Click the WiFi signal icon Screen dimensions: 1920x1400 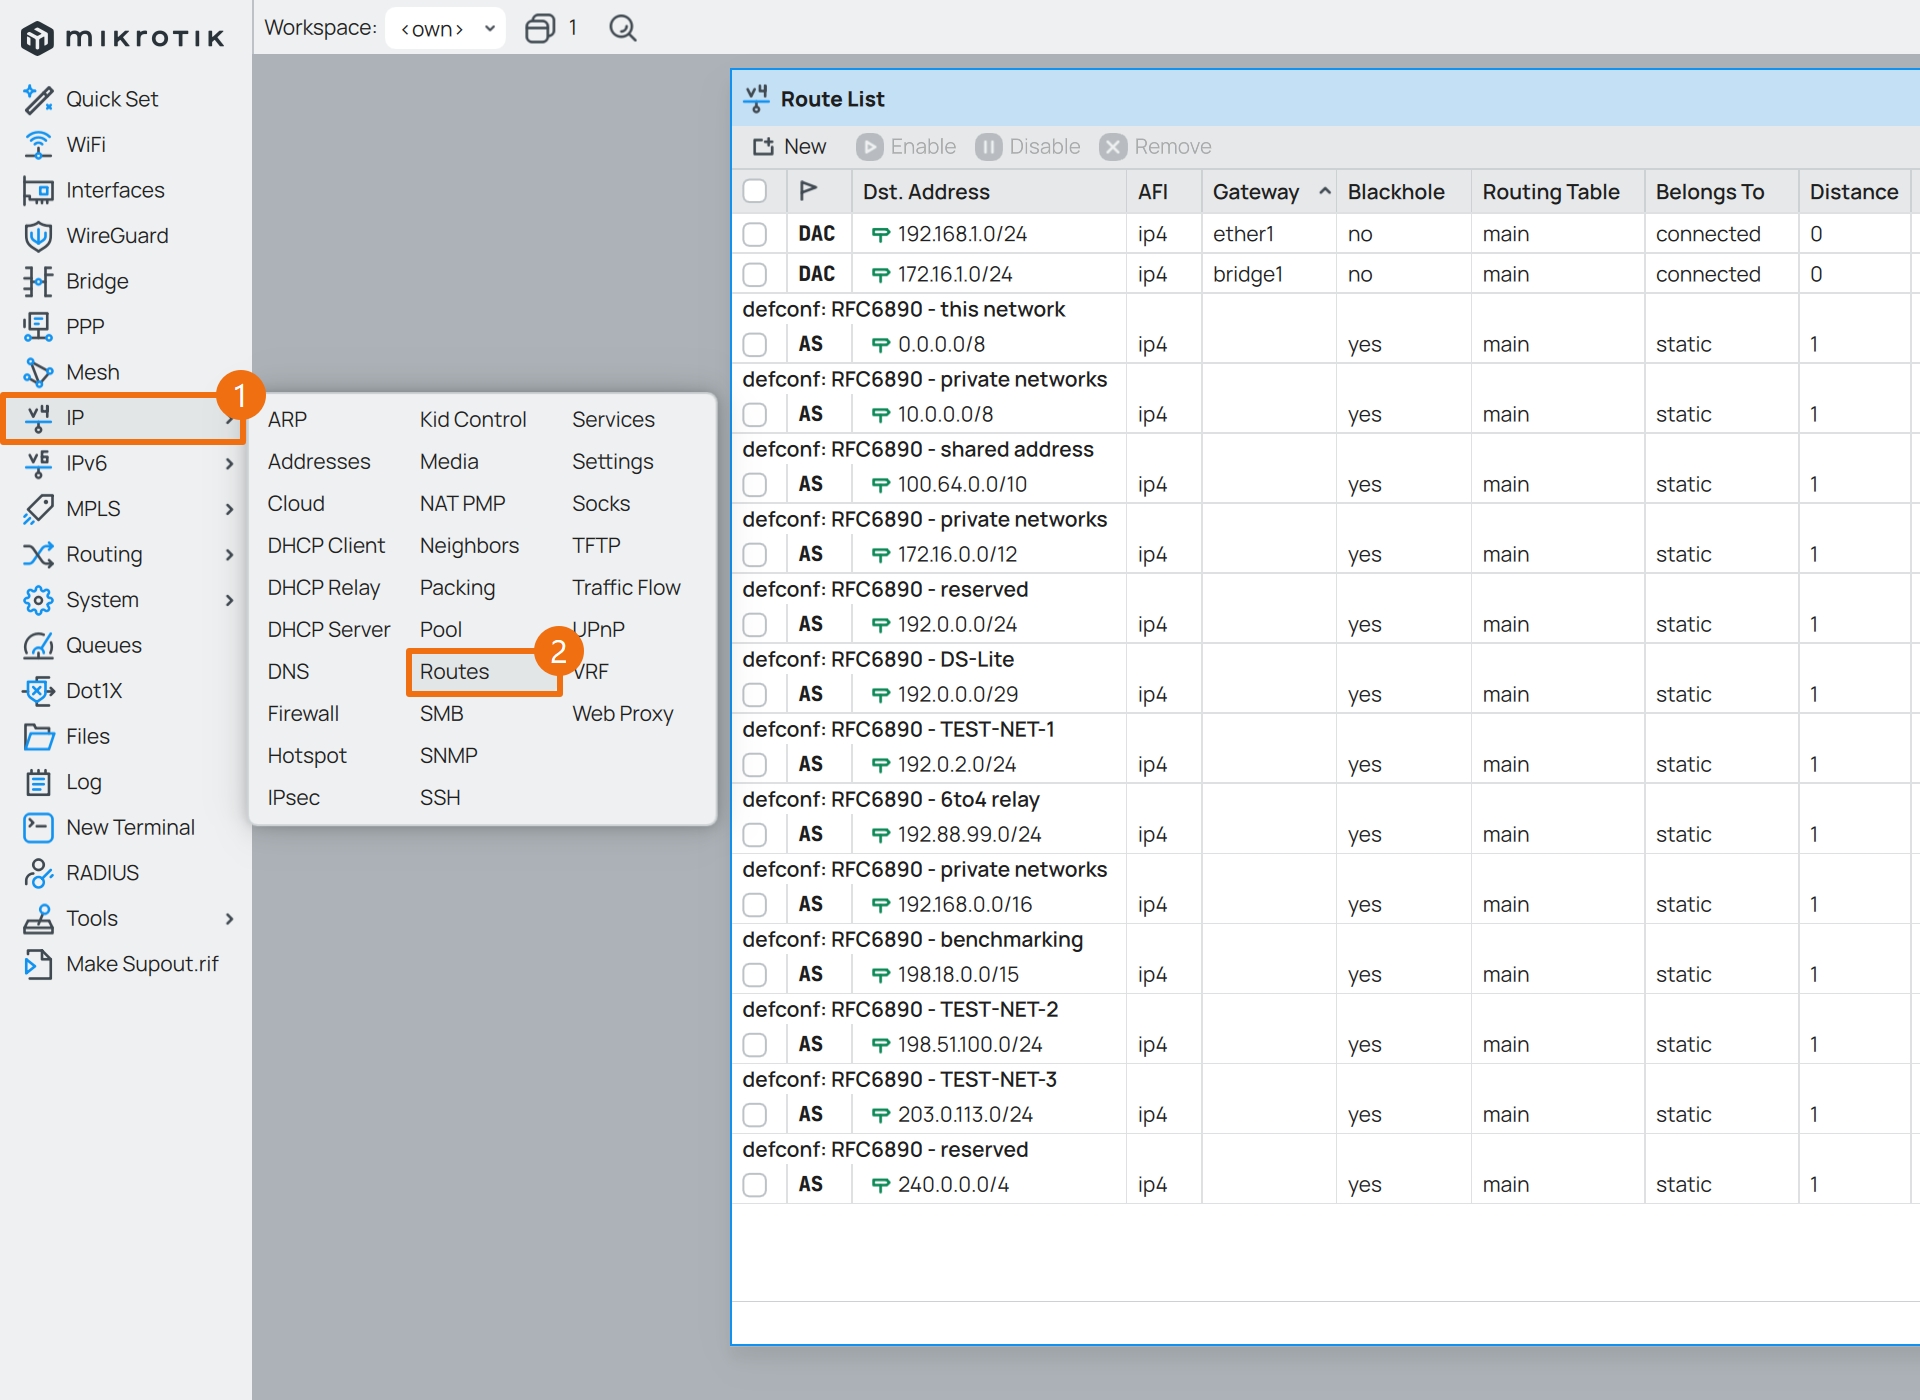pyautogui.click(x=38, y=145)
